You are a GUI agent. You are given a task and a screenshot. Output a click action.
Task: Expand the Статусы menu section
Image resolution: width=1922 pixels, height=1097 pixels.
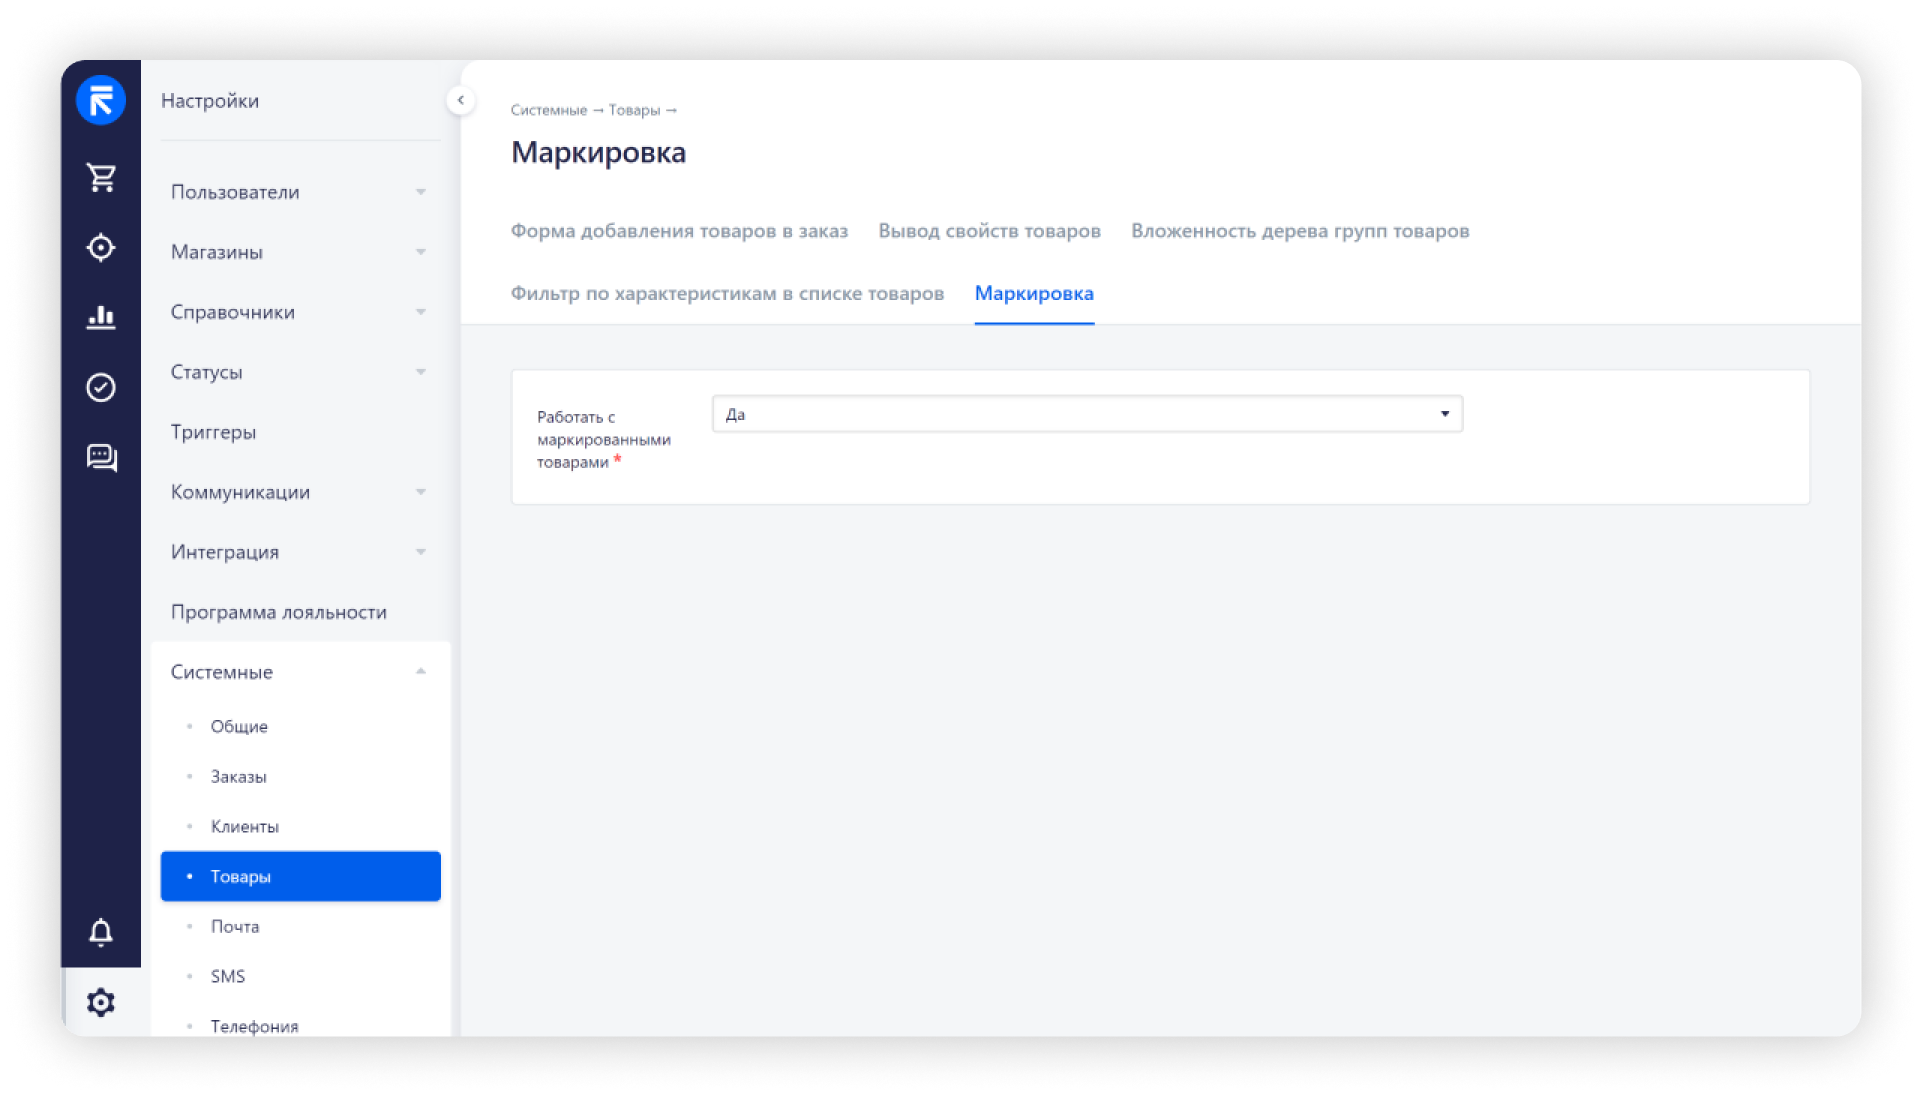pyautogui.click(x=300, y=372)
